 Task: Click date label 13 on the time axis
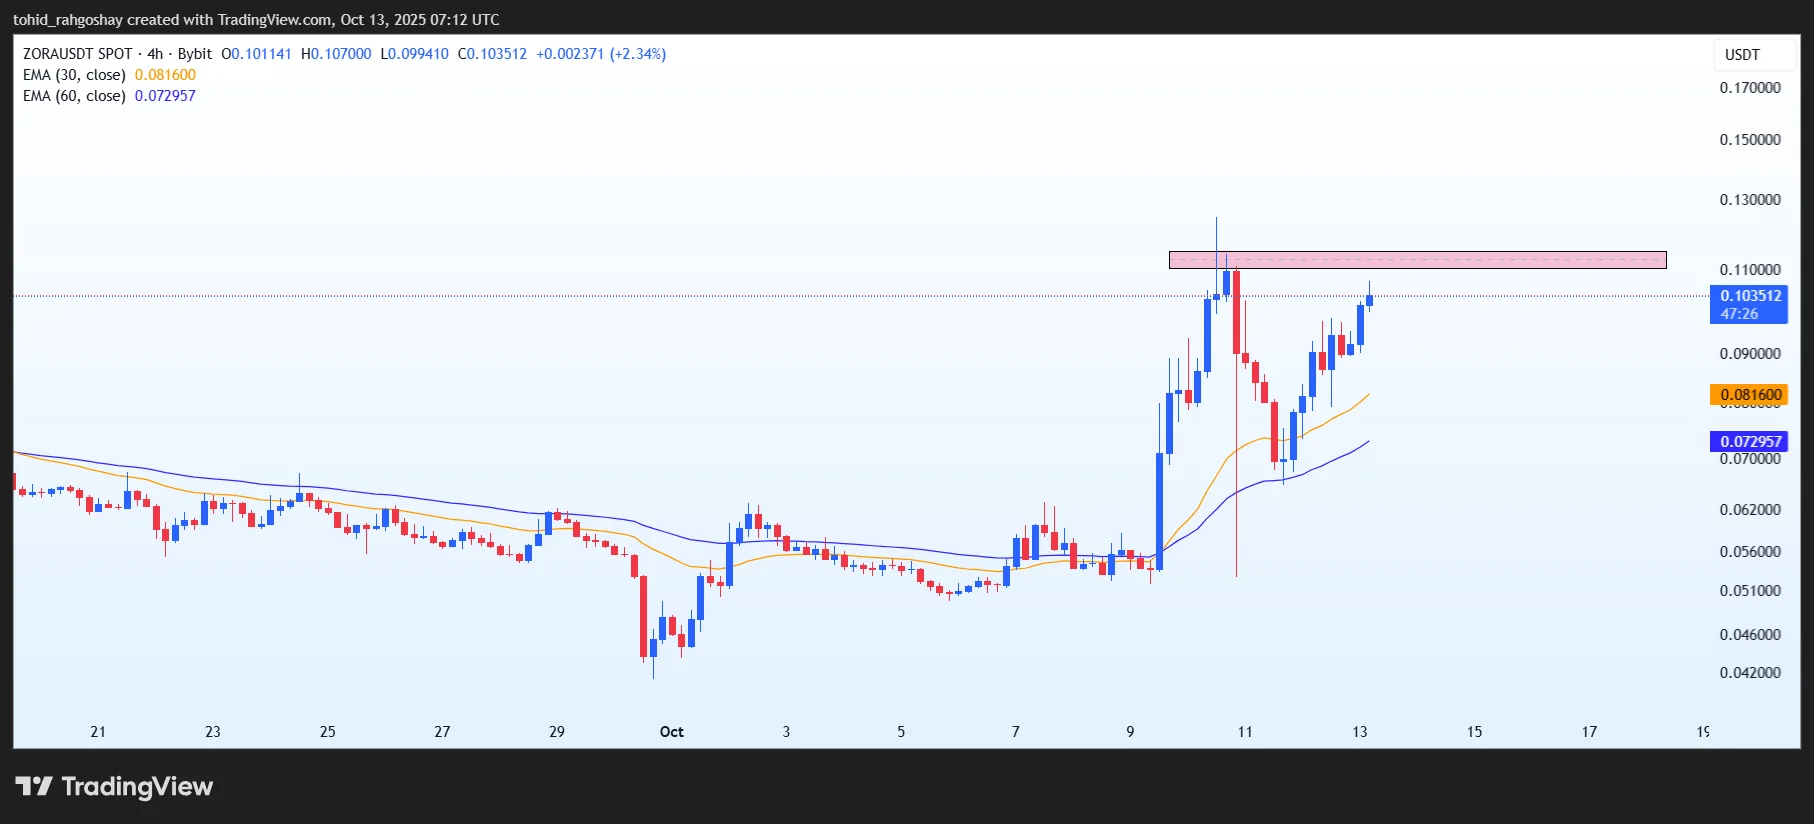pyautogui.click(x=1359, y=732)
